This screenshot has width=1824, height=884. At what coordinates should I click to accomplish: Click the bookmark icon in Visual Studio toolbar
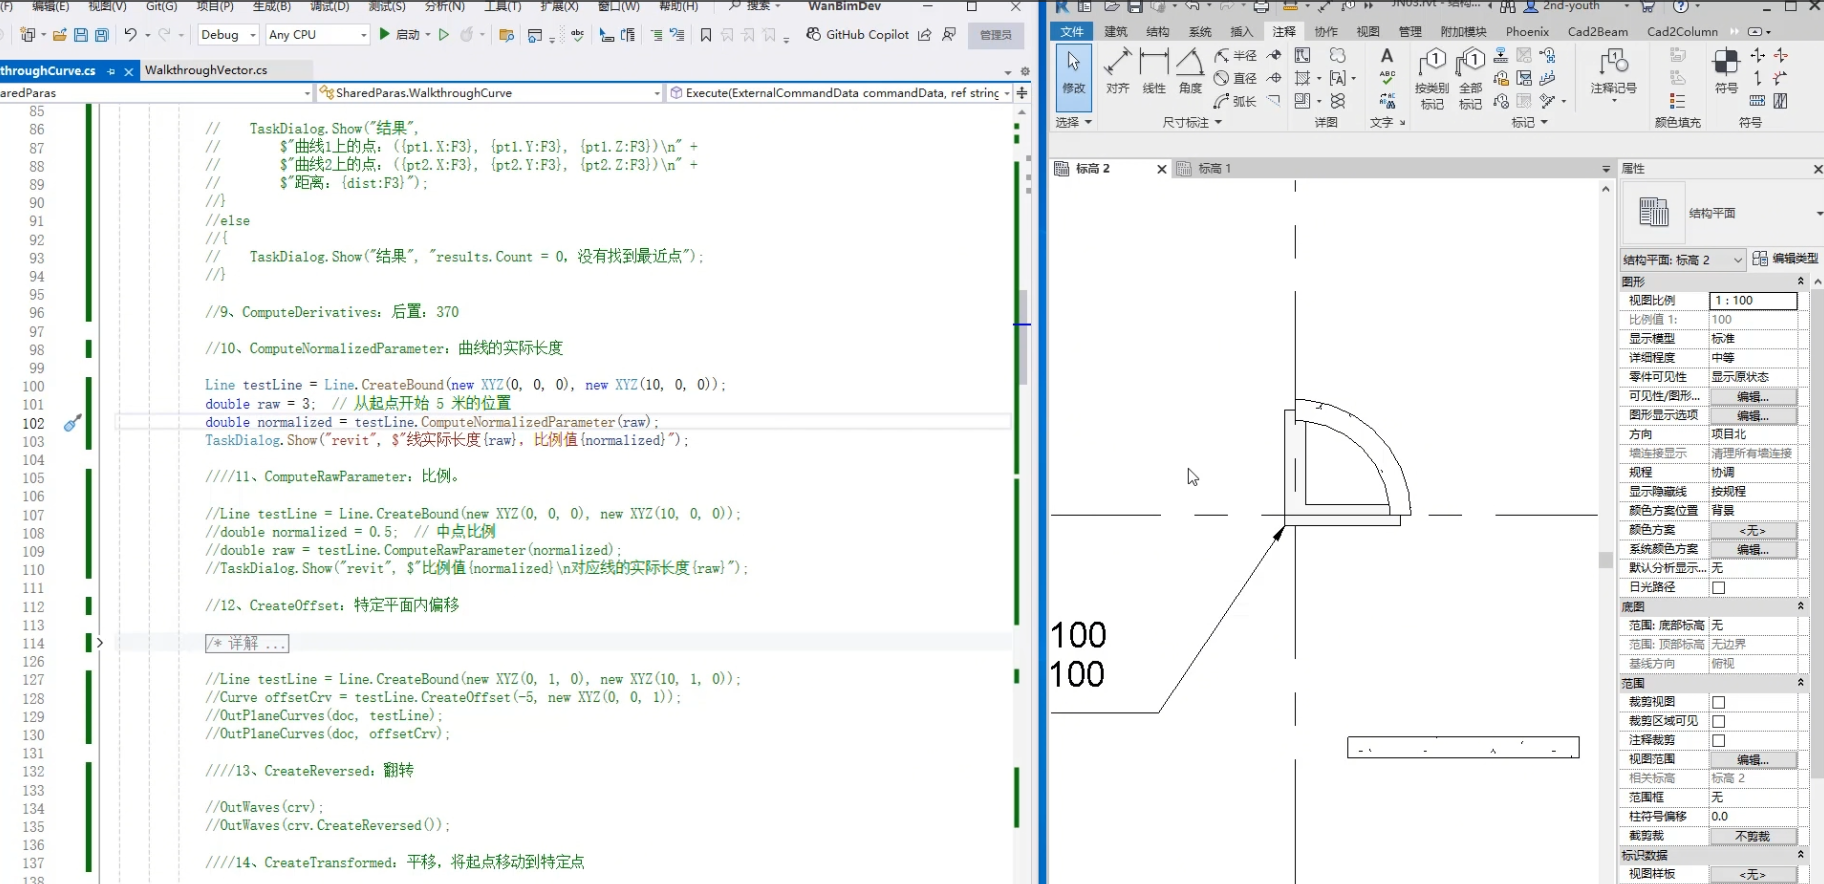706,35
